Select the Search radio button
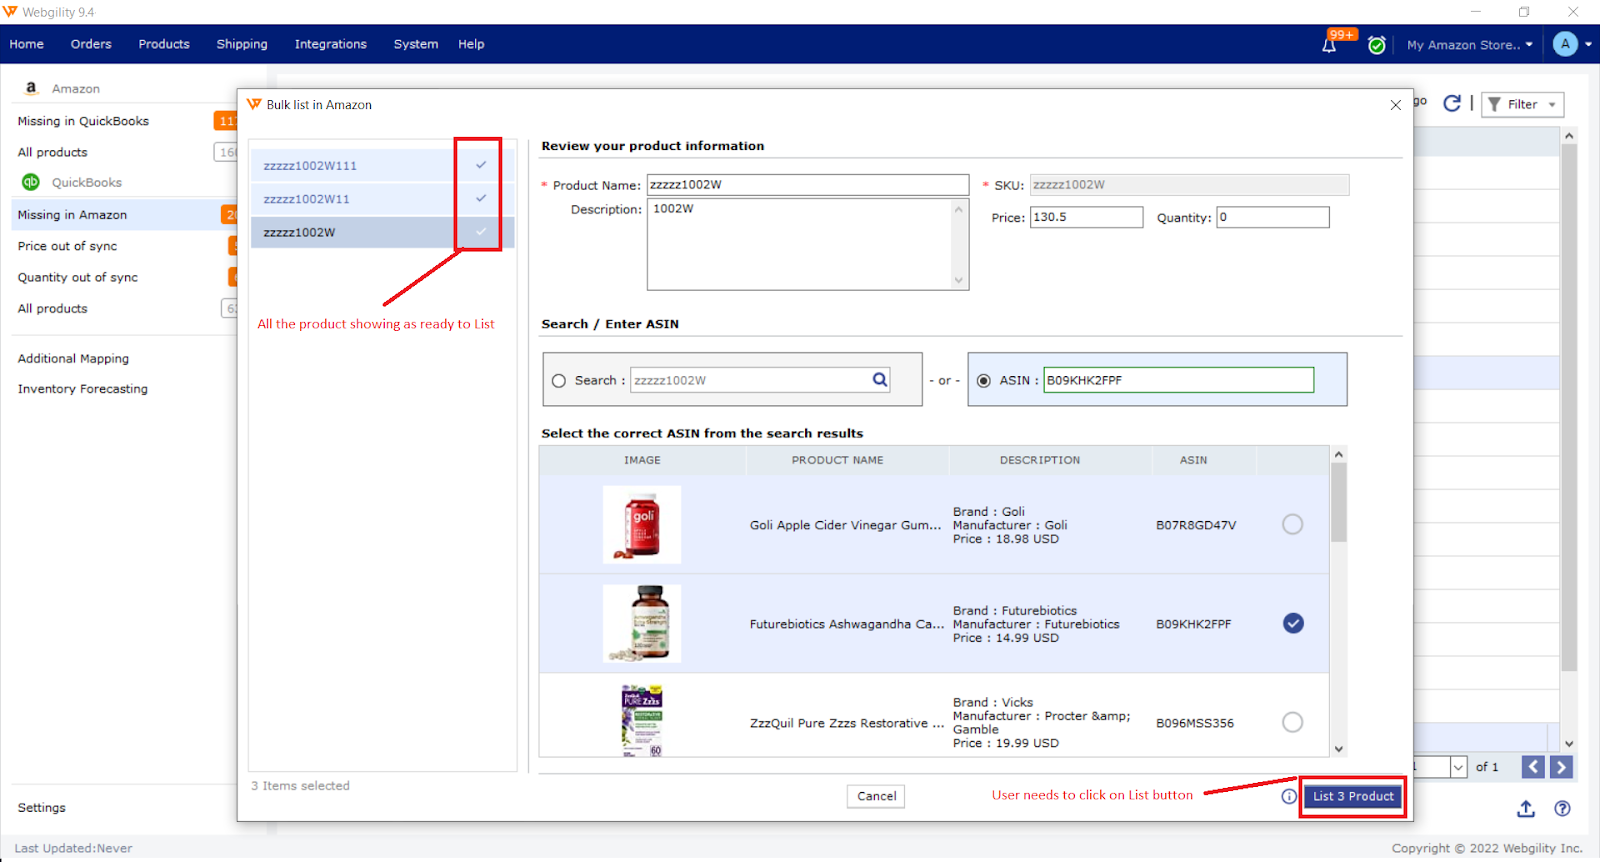The height and width of the screenshot is (862, 1600). [x=559, y=381]
